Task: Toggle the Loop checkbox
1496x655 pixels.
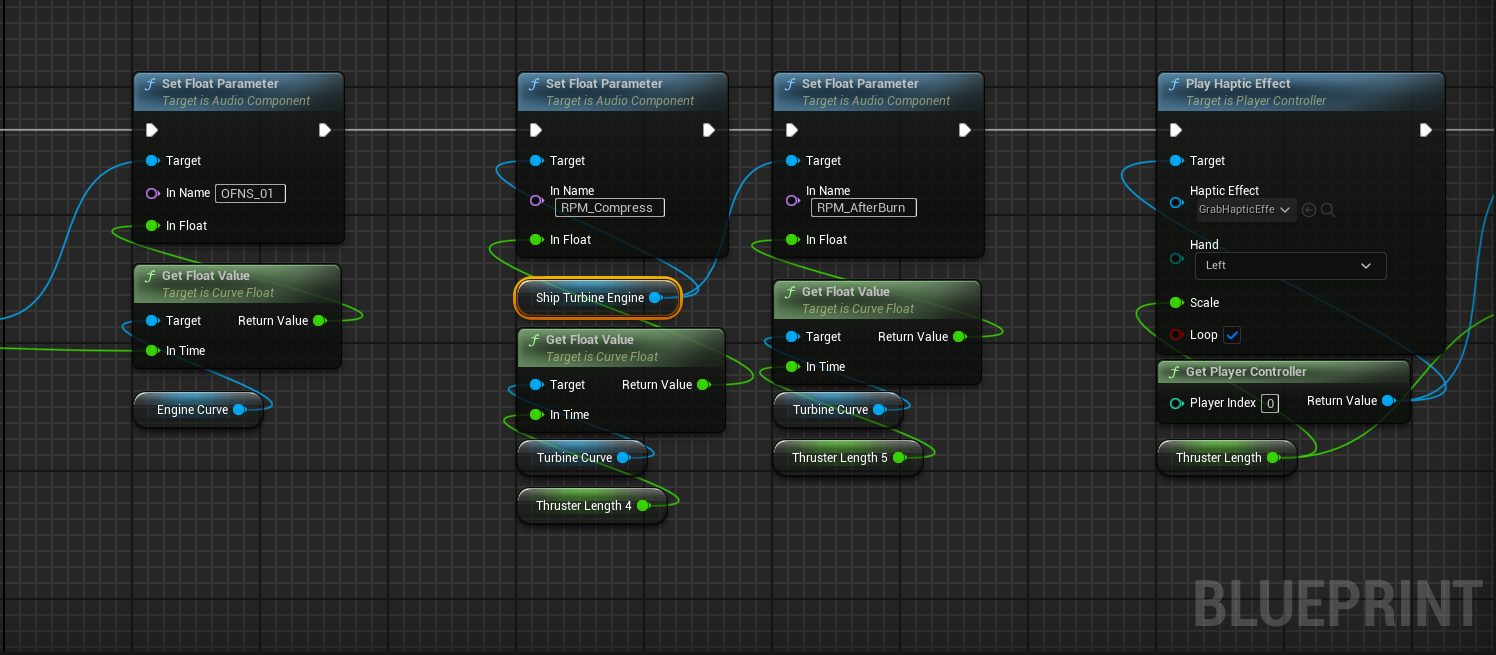Action: click(1232, 335)
